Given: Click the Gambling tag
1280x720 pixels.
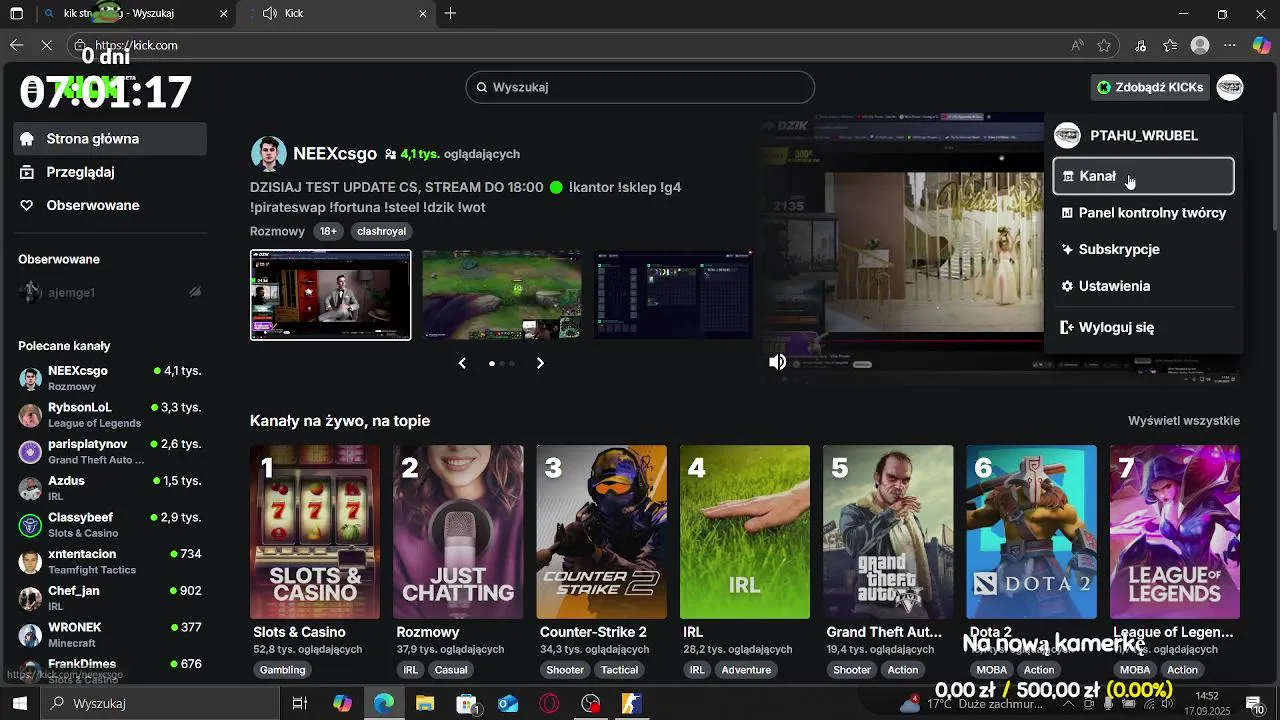Looking at the screenshot, I should pyautogui.click(x=283, y=670).
